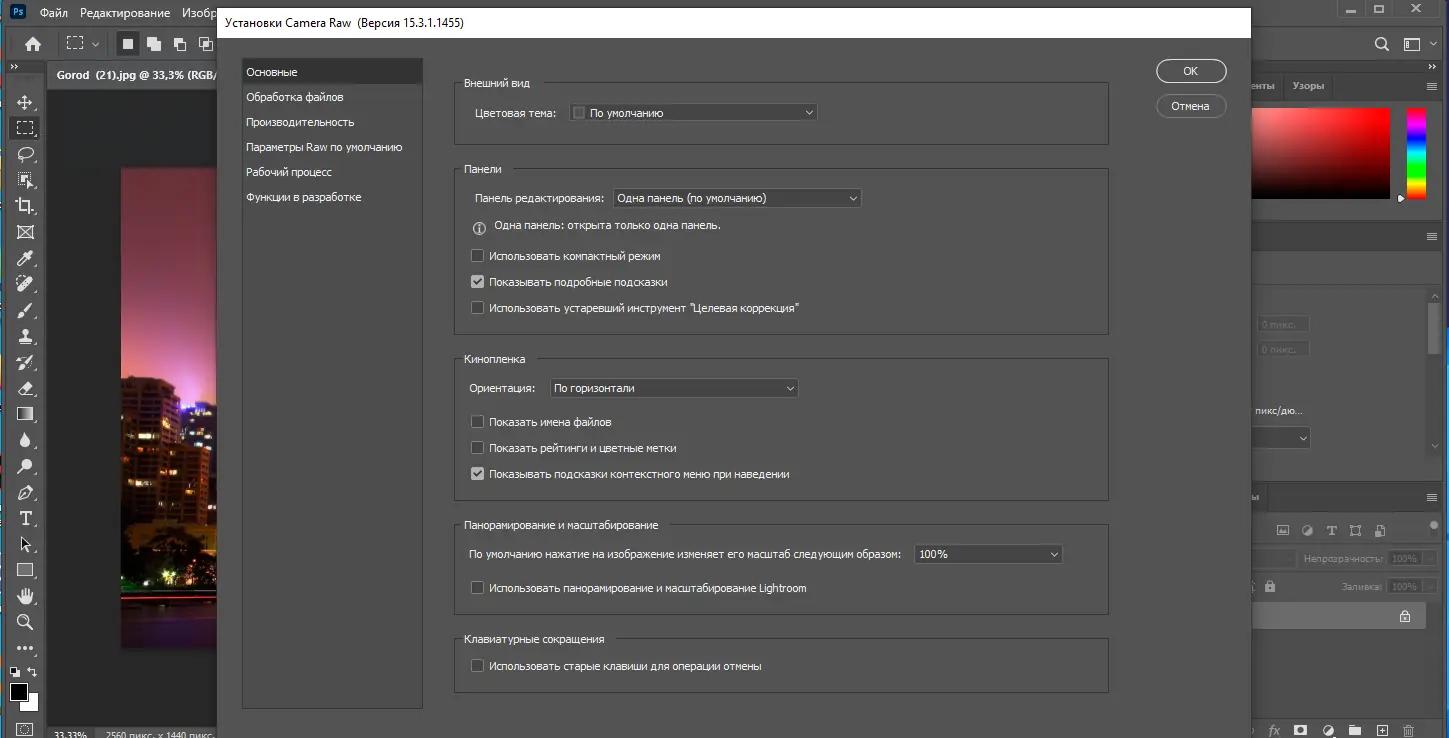Check "Показать рейтинги и цветные метки"
The image size is (1449, 738).
point(478,448)
